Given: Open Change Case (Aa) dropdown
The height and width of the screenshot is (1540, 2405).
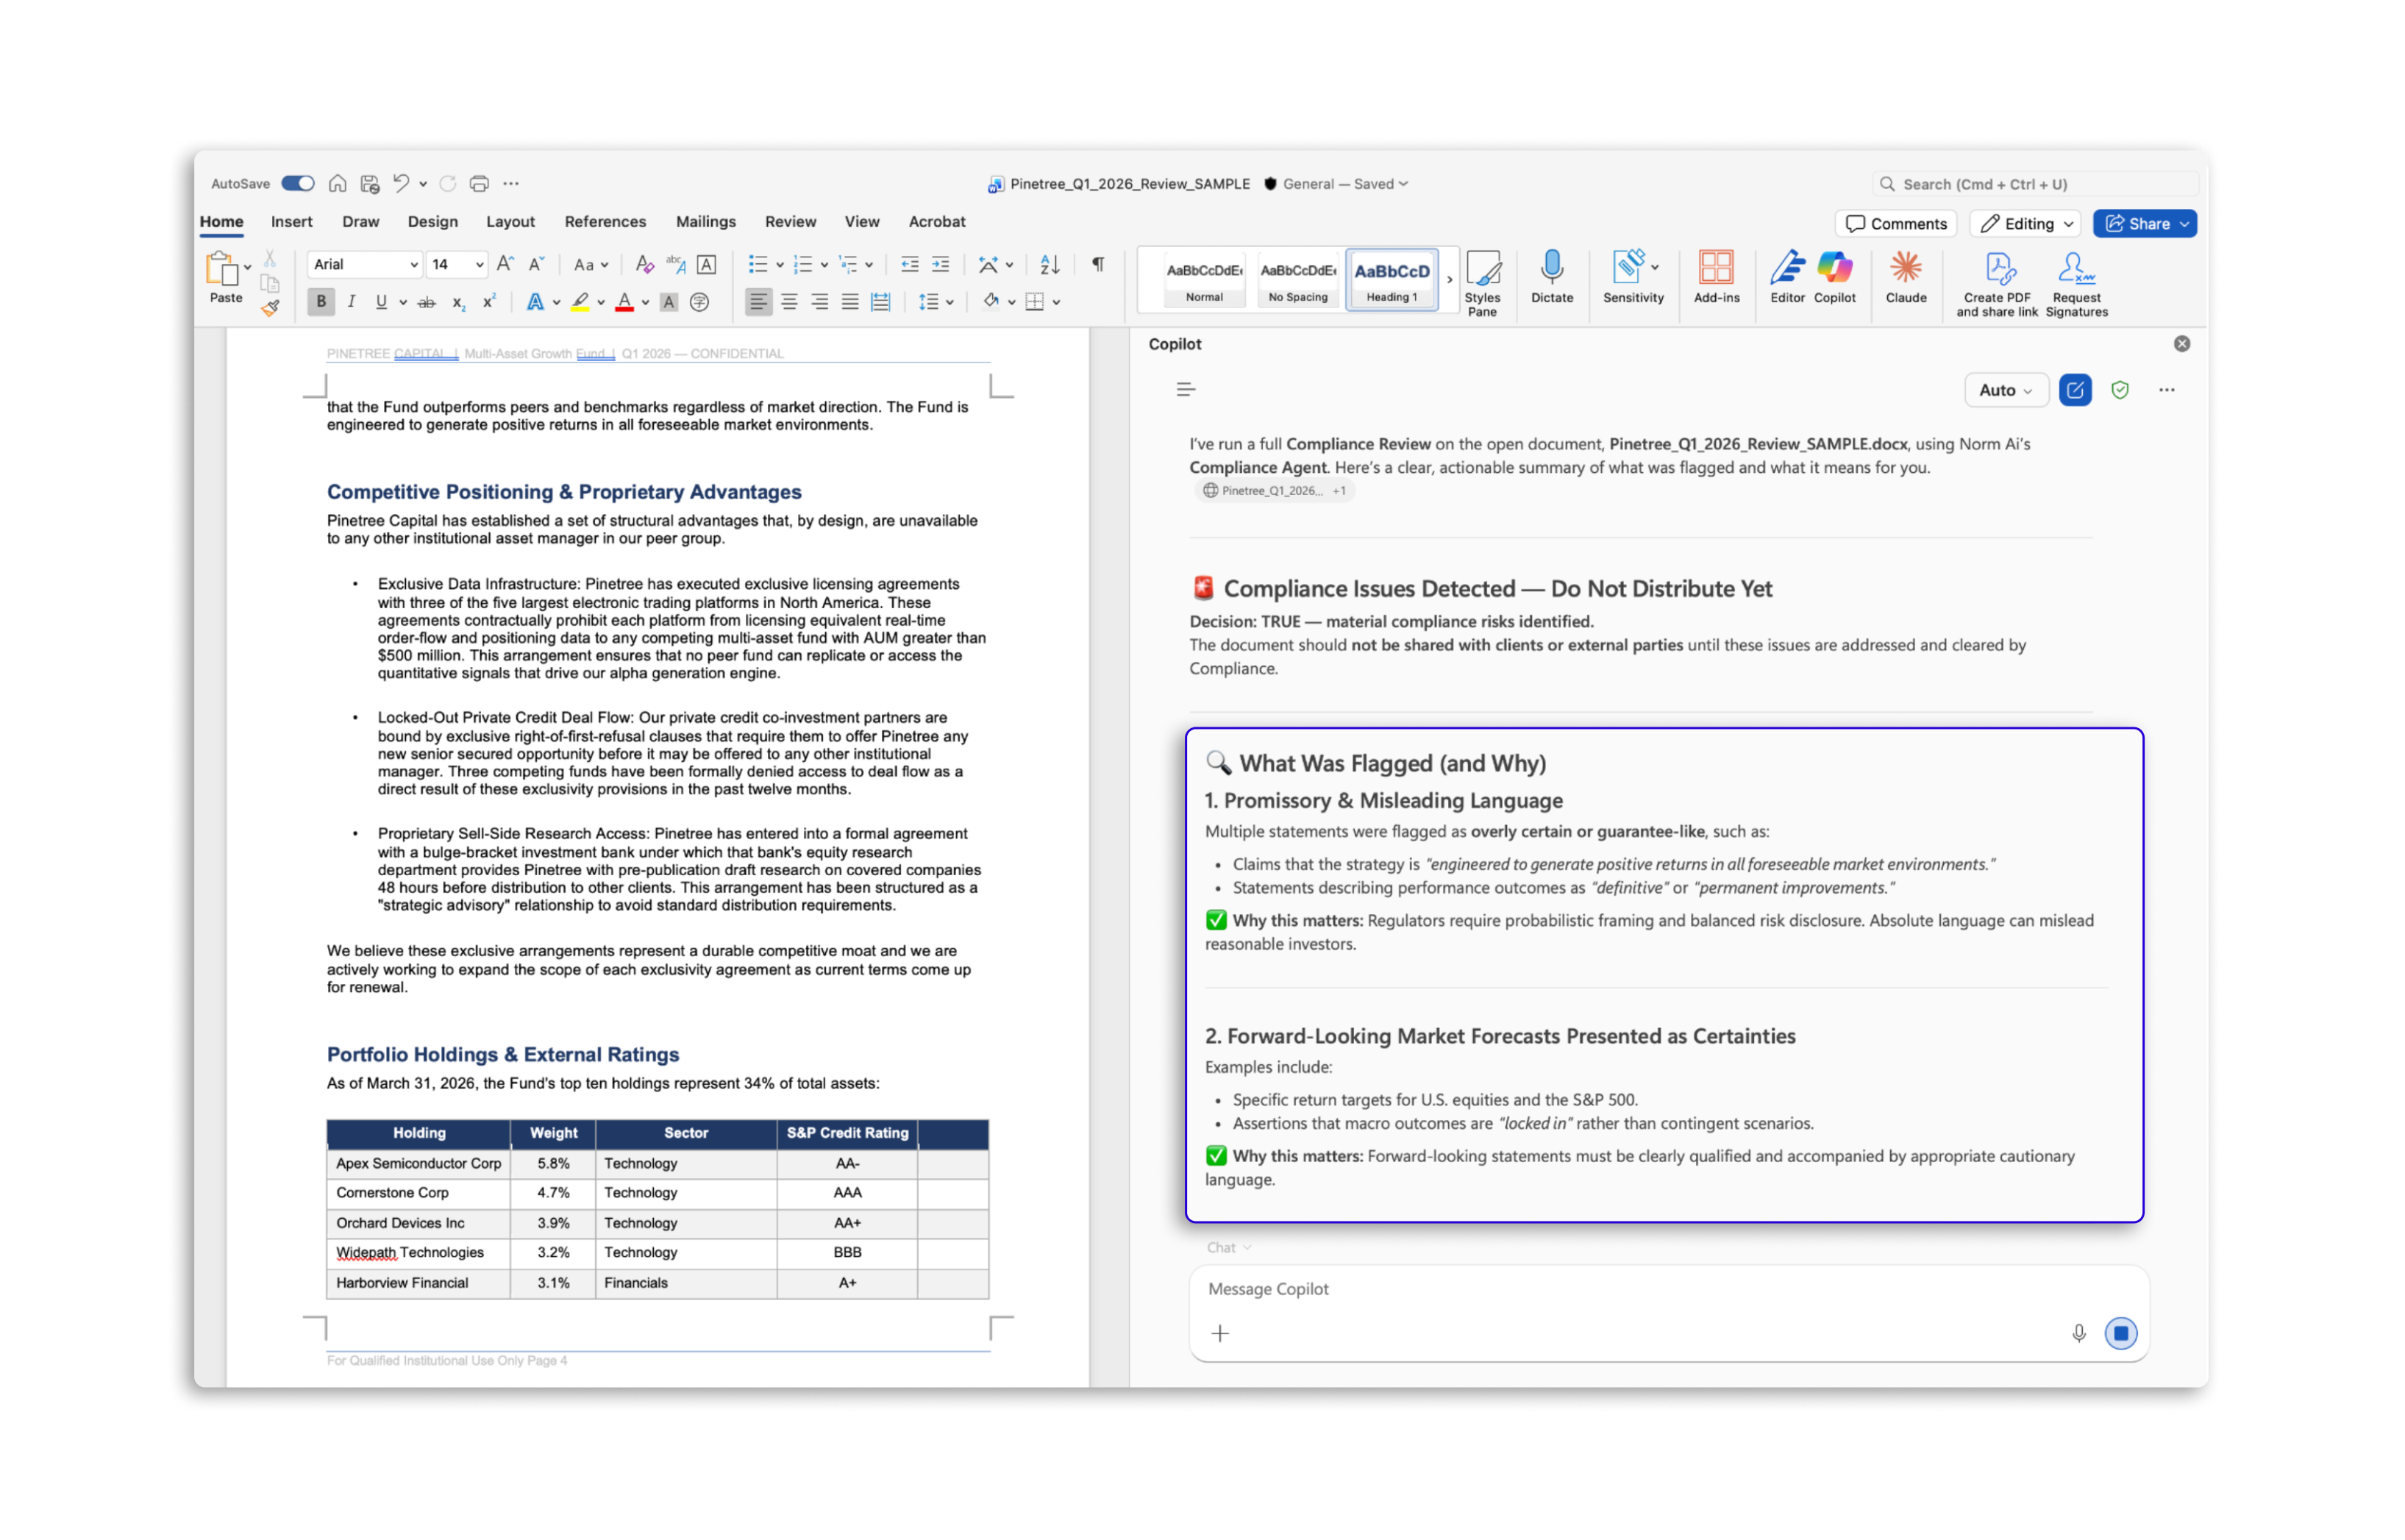Looking at the screenshot, I should (x=590, y=265).
